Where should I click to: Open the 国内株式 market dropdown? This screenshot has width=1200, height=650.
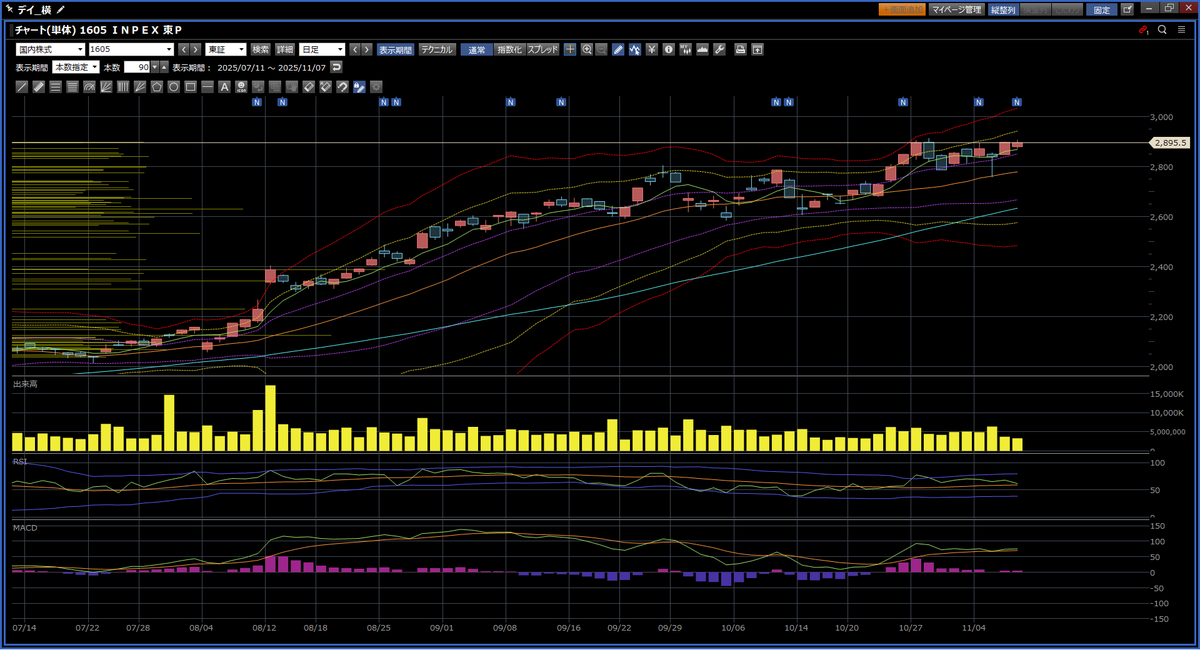tap(50, 49)
